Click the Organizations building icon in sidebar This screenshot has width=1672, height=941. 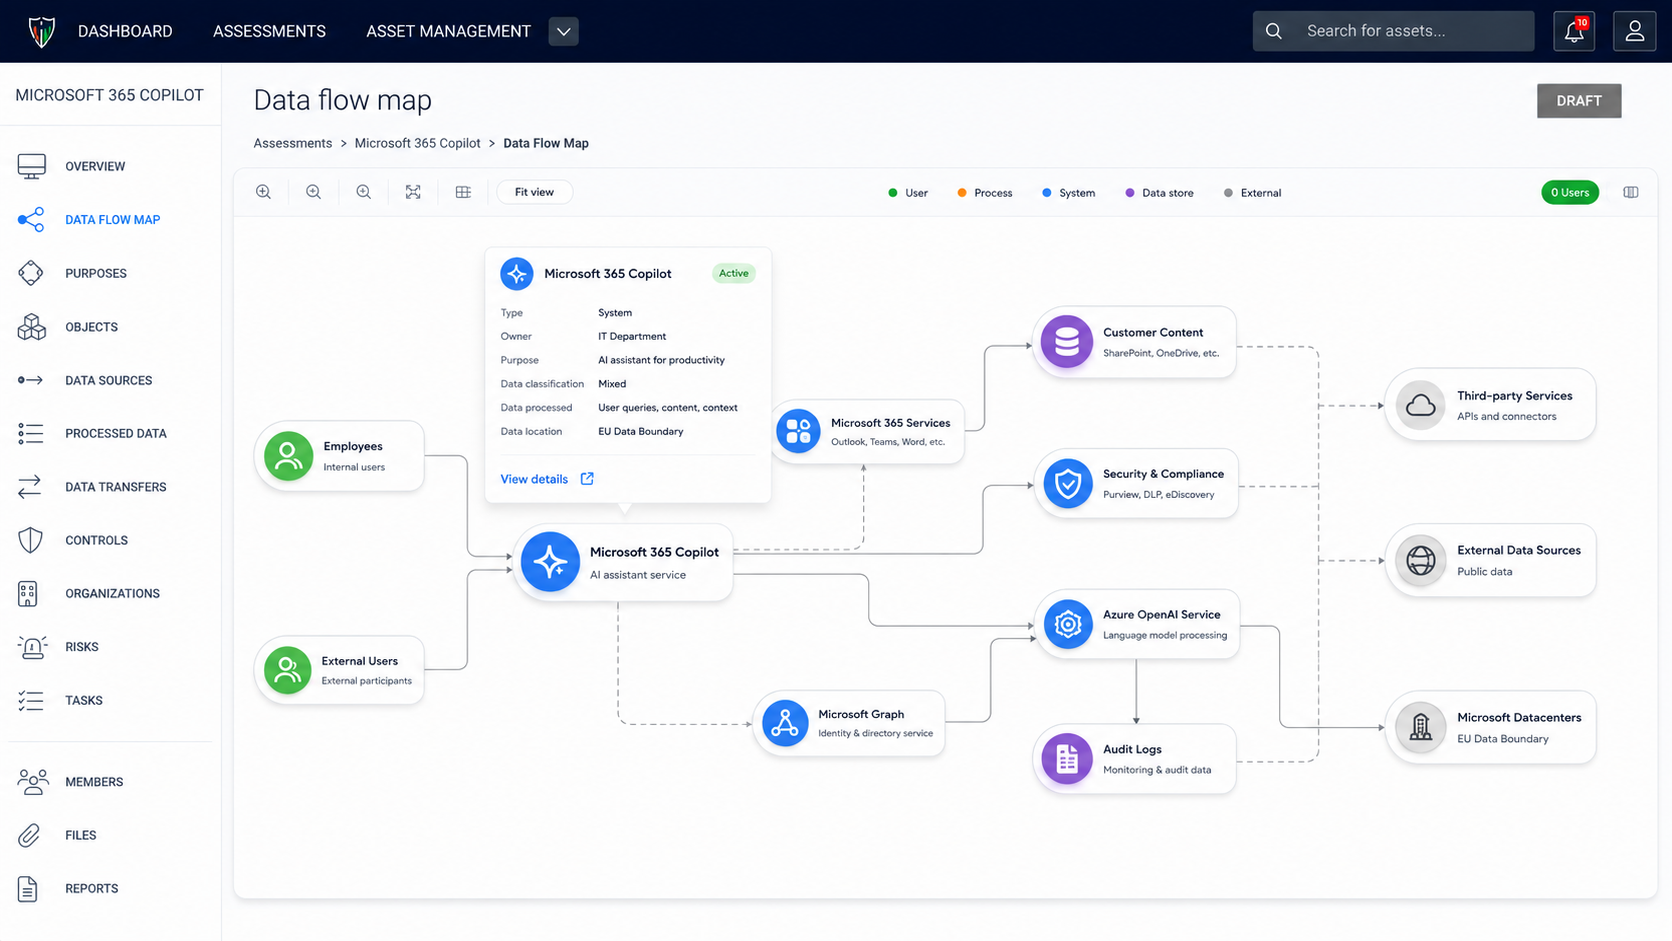pos(28,593)
